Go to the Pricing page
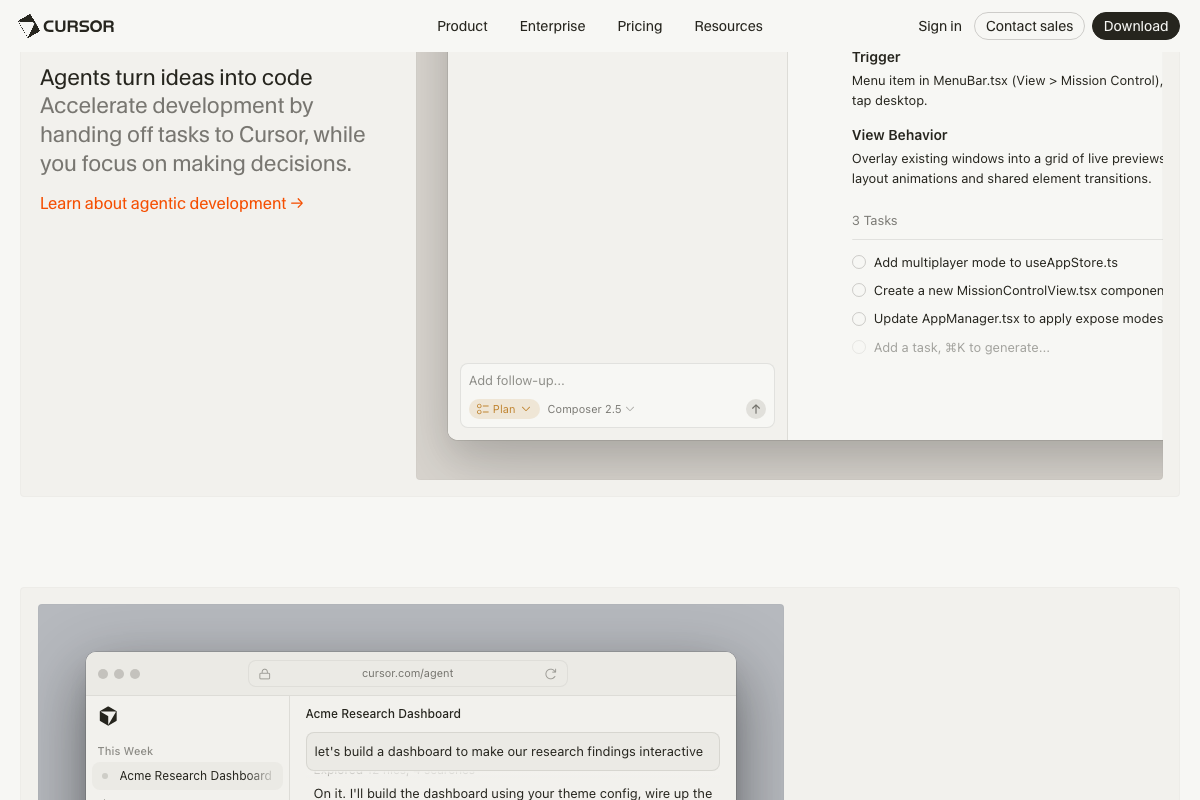Viewport: 1200px width, 800px height. point(640,26)
